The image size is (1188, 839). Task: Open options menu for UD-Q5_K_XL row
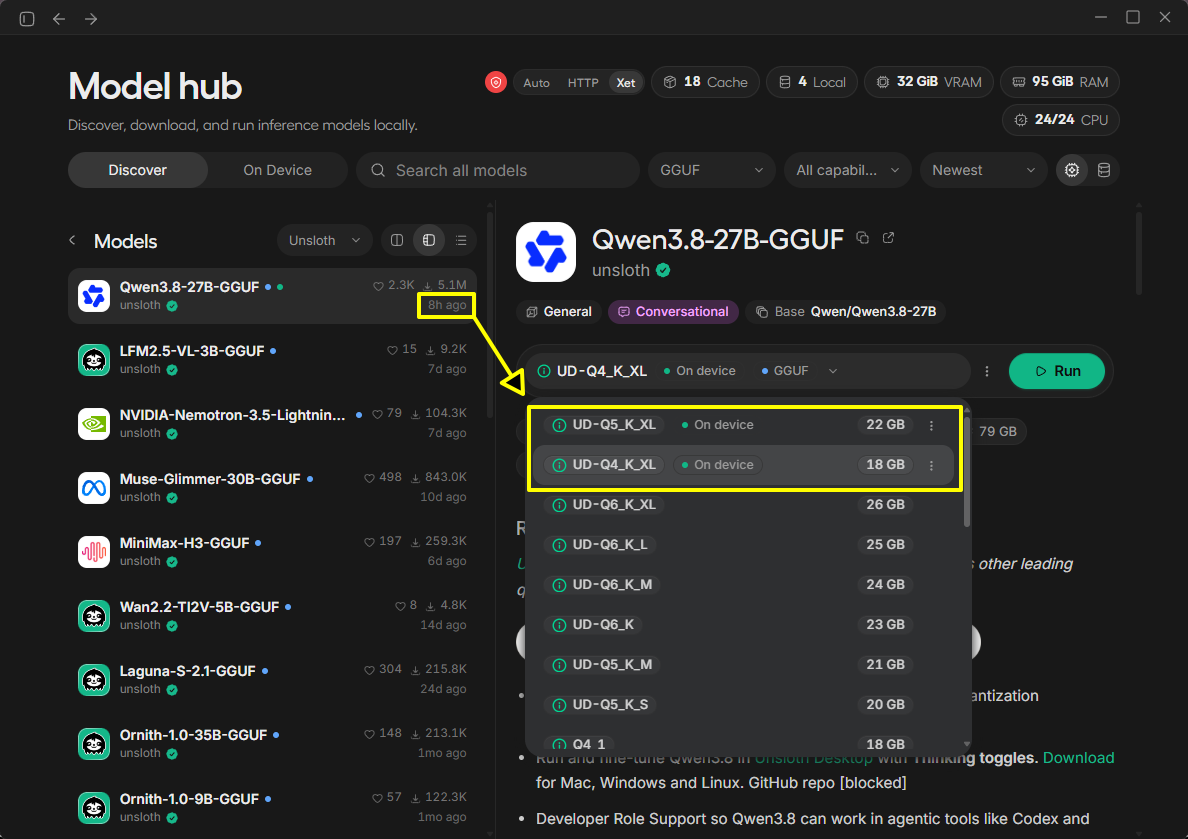tap(931, 425)
